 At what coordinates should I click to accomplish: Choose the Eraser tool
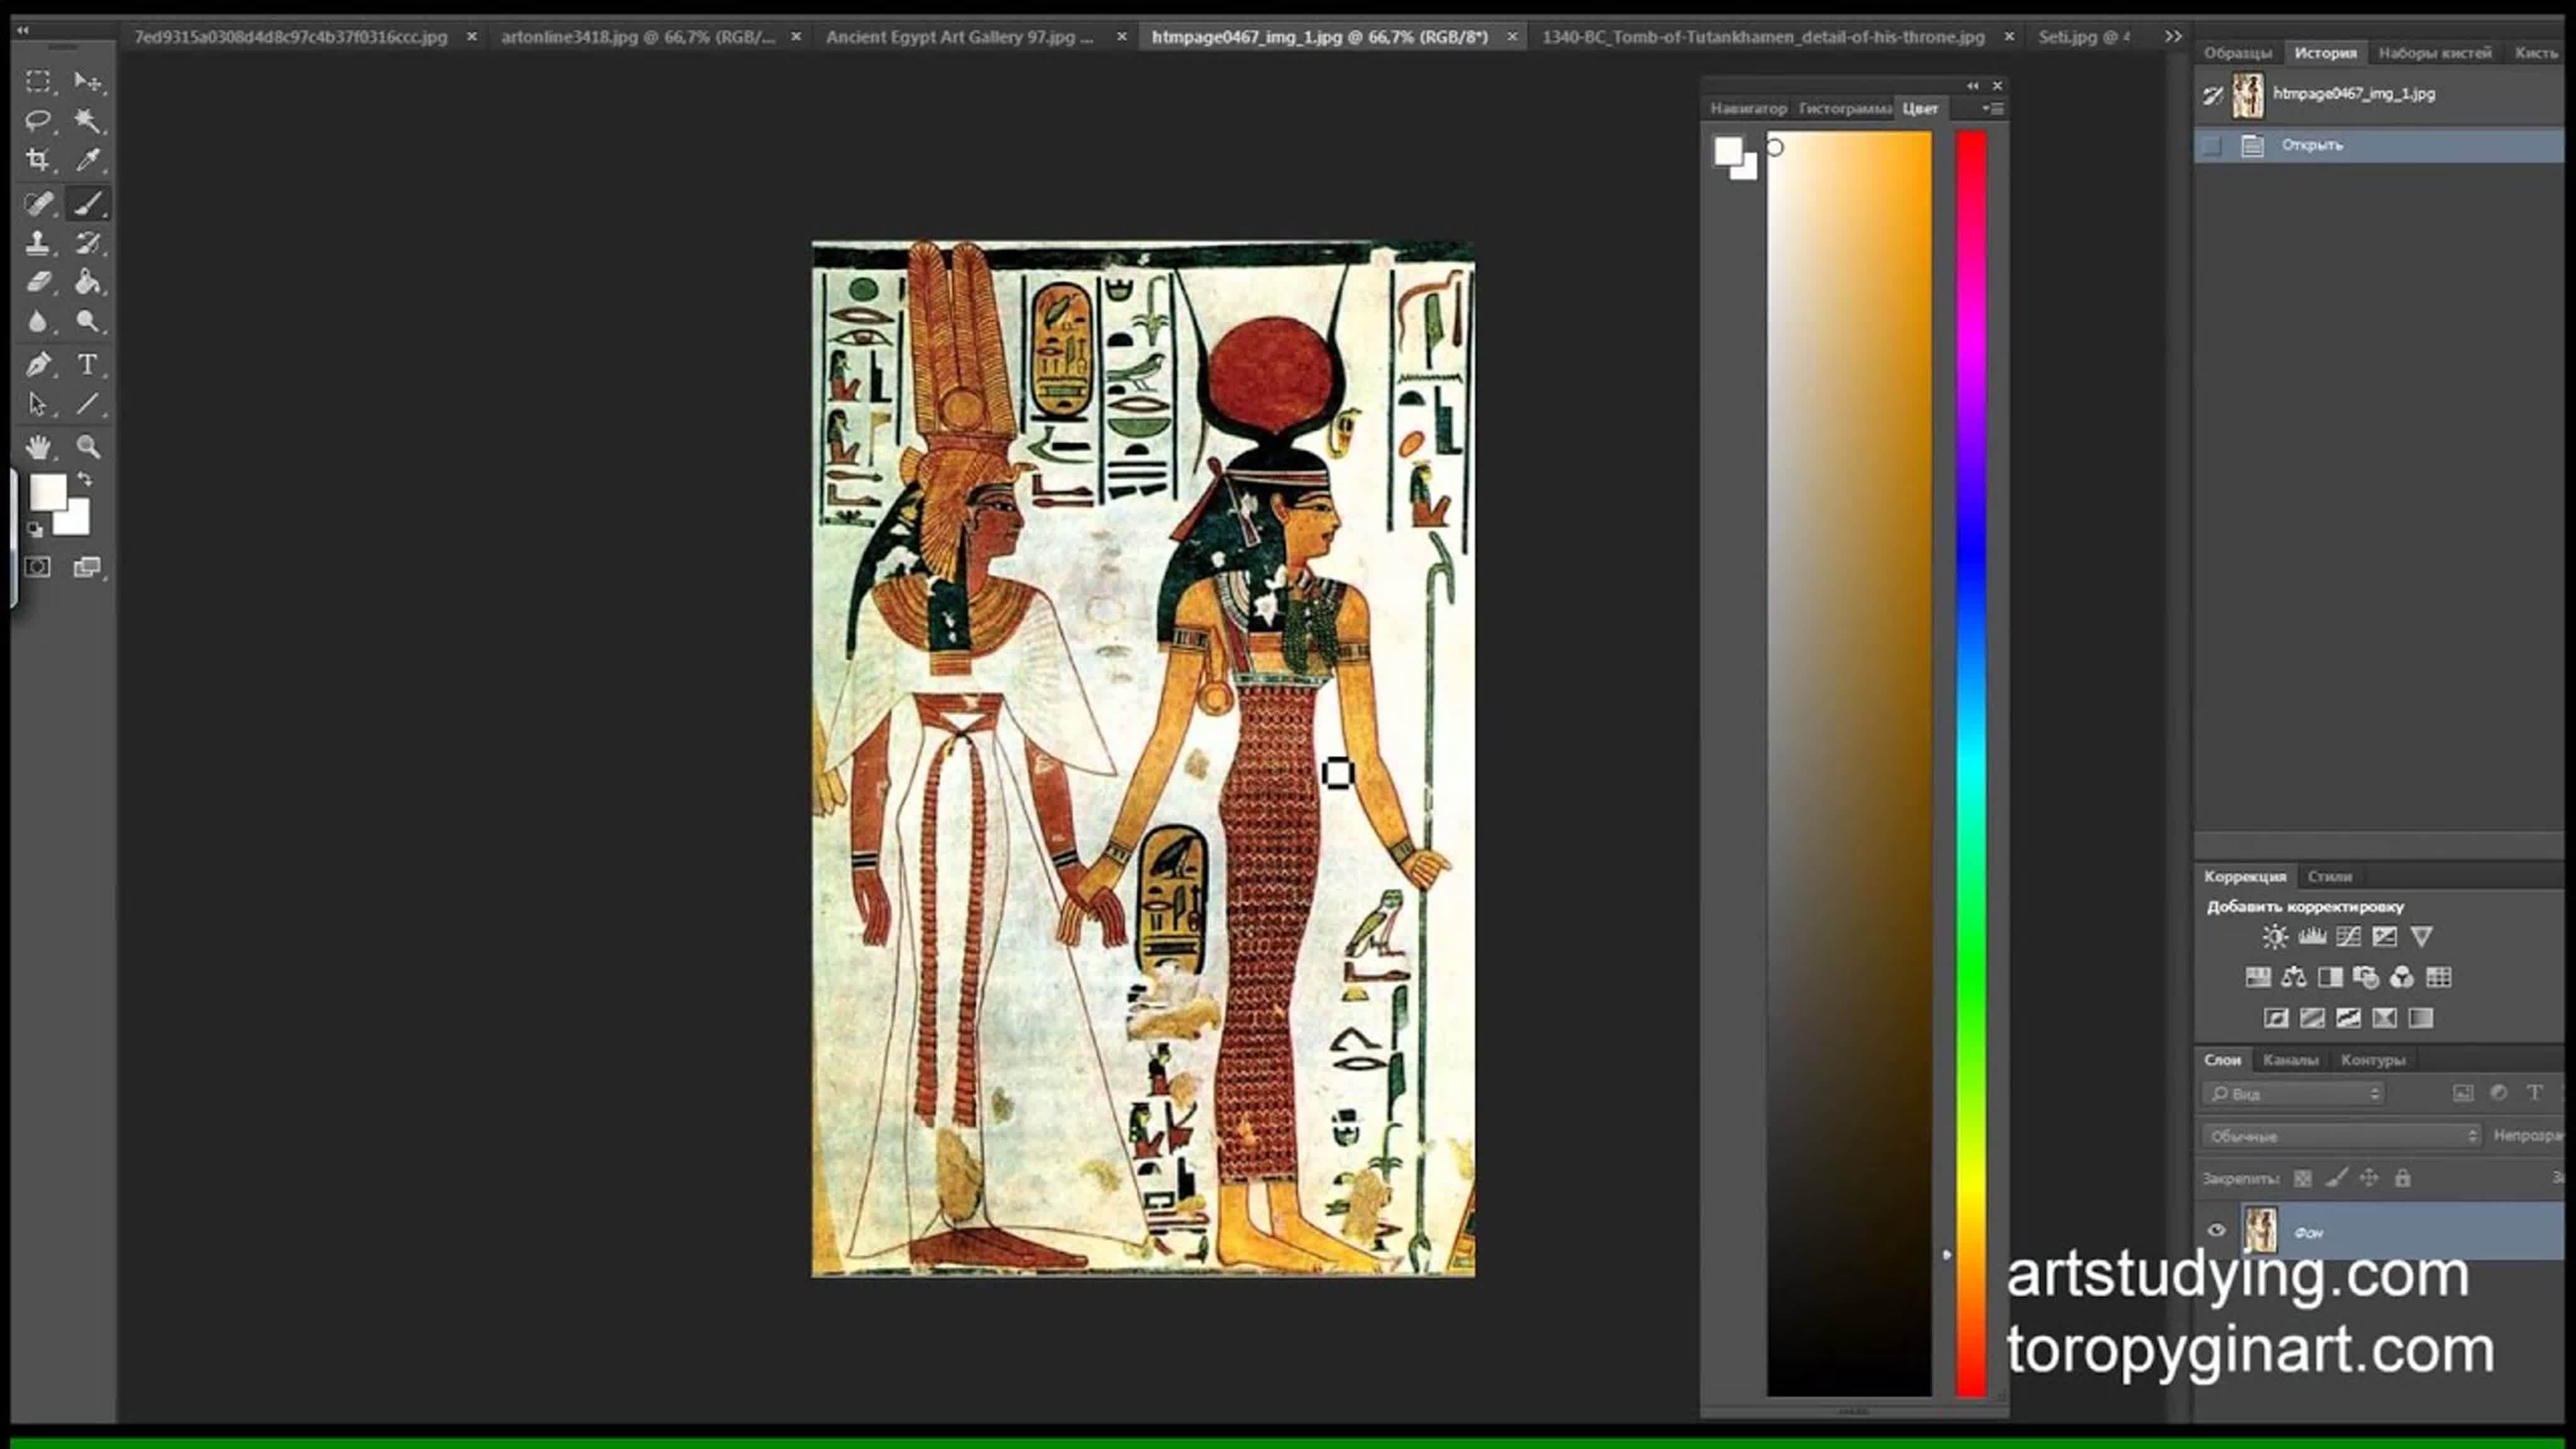tap(38, 283)
